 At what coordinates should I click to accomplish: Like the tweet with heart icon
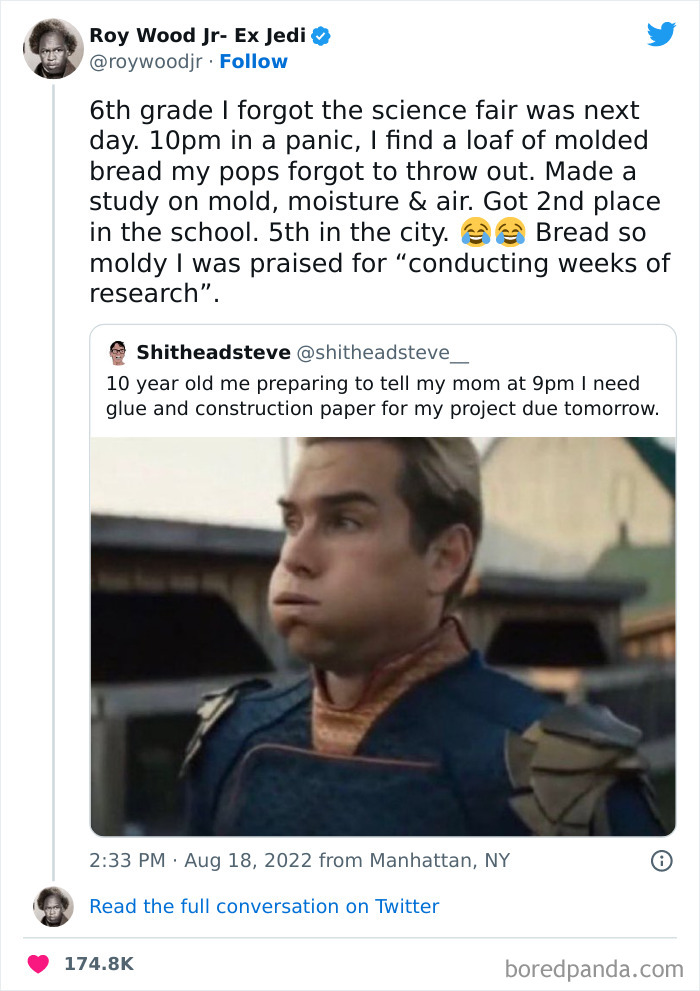point(39,964)
